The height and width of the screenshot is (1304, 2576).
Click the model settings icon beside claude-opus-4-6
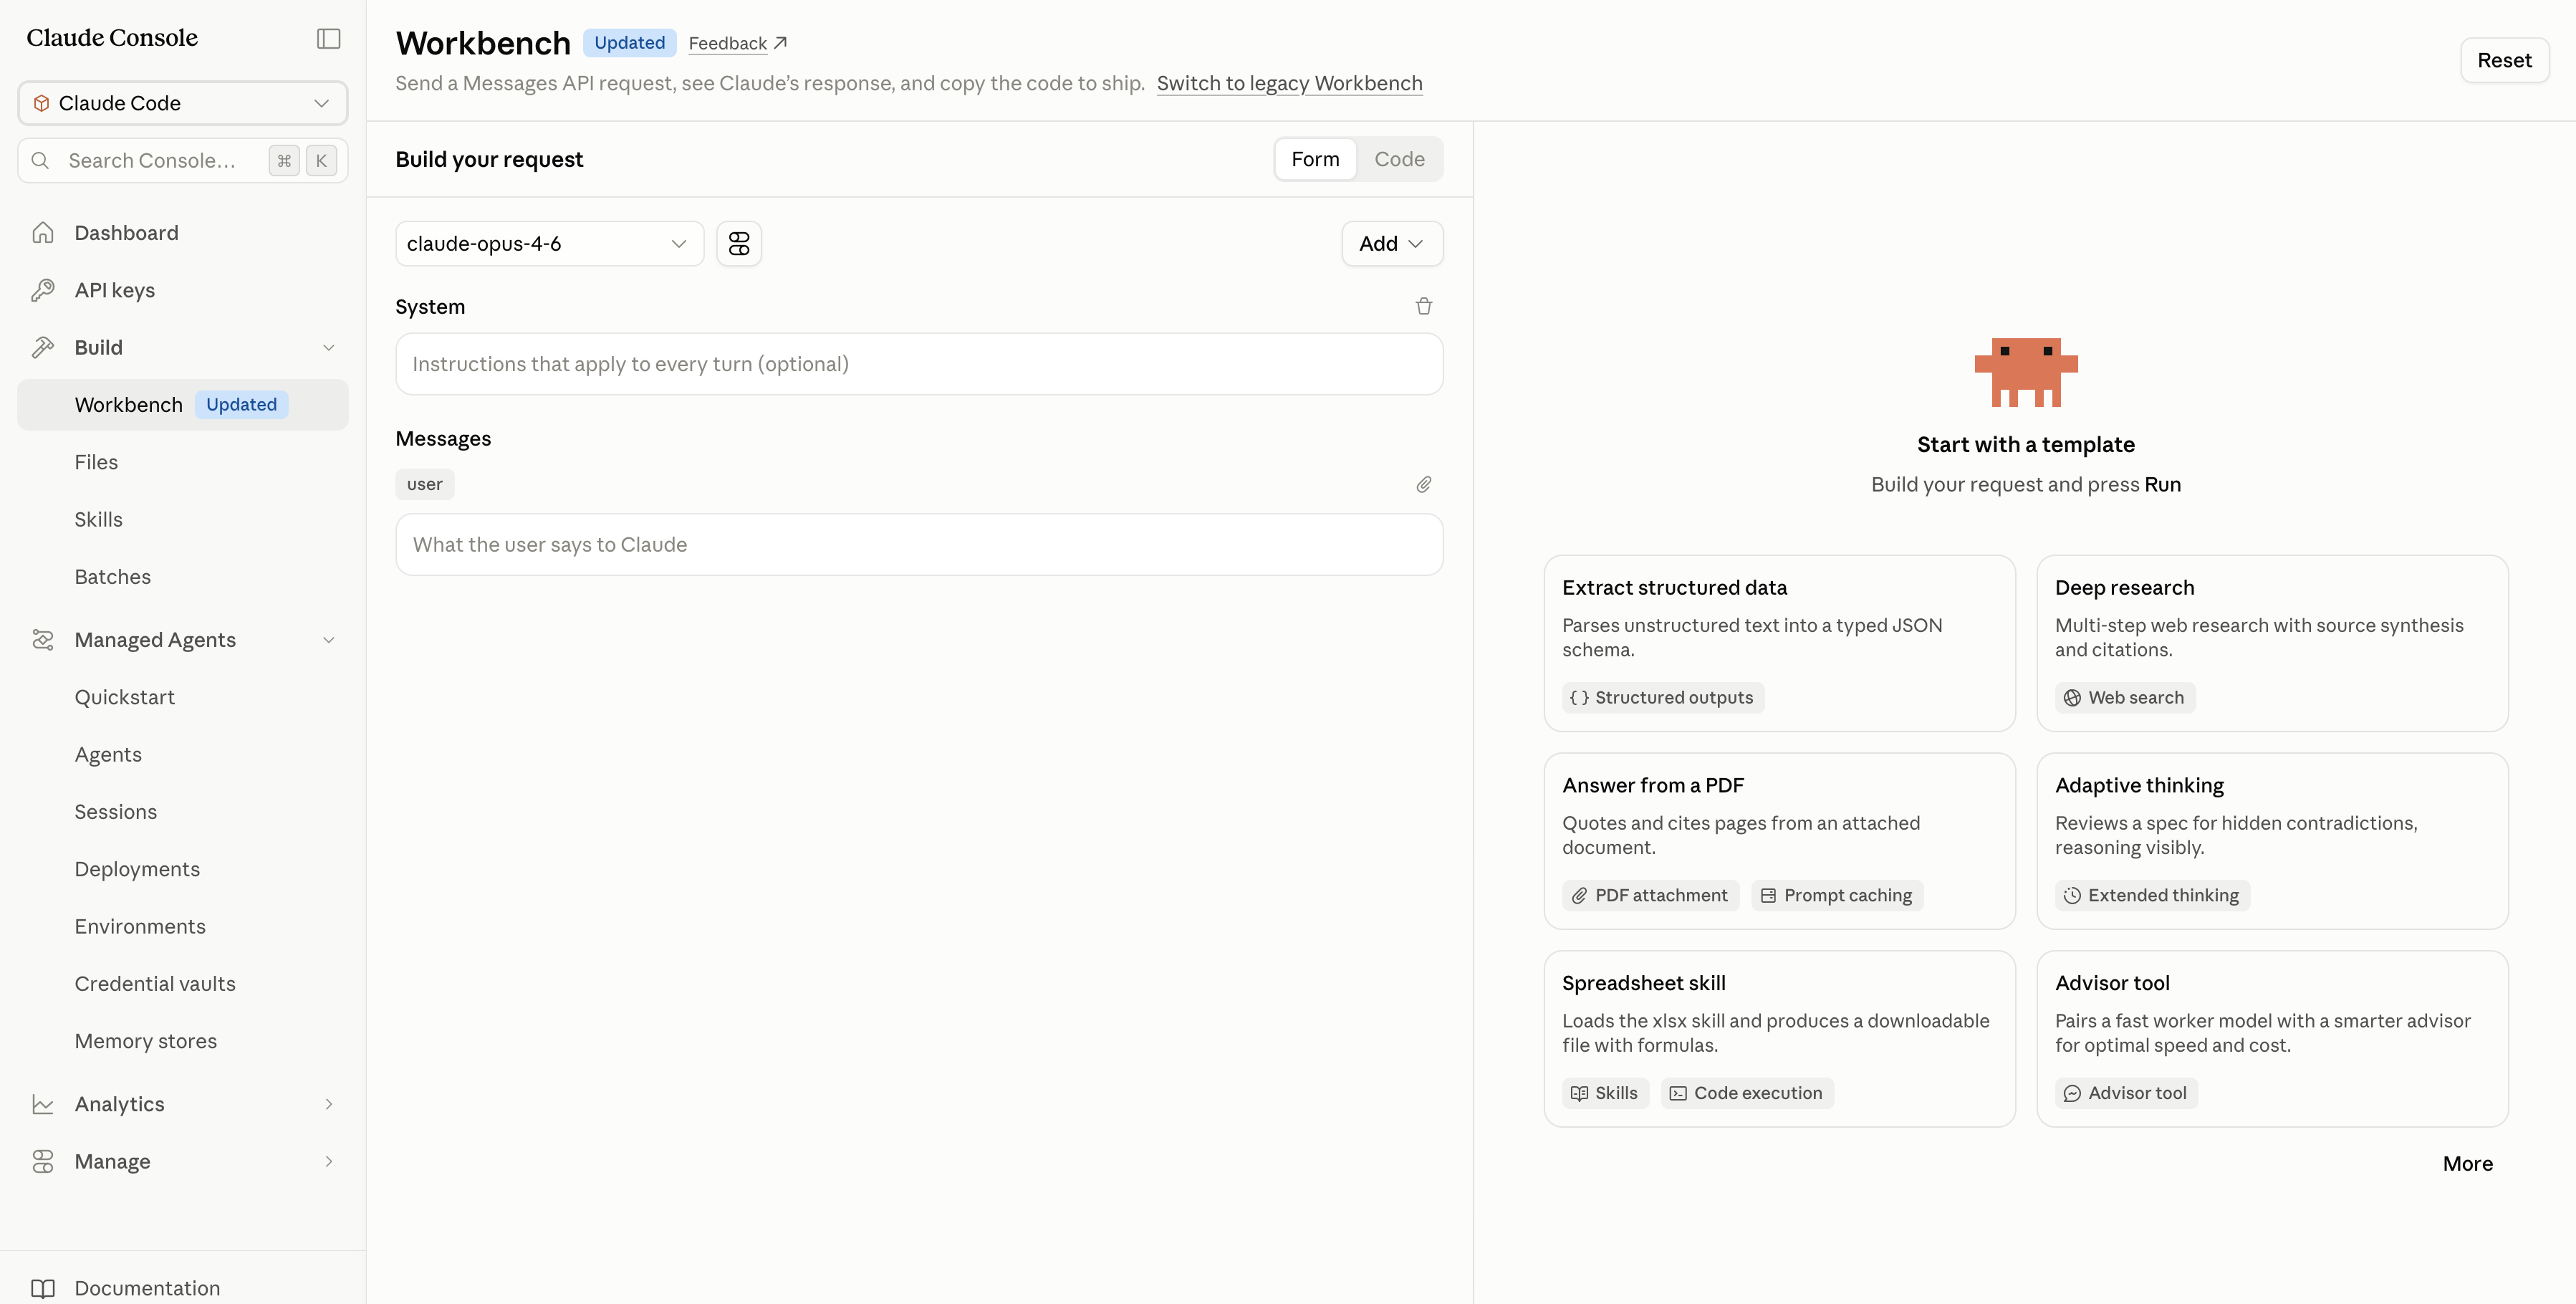[739, 243]
